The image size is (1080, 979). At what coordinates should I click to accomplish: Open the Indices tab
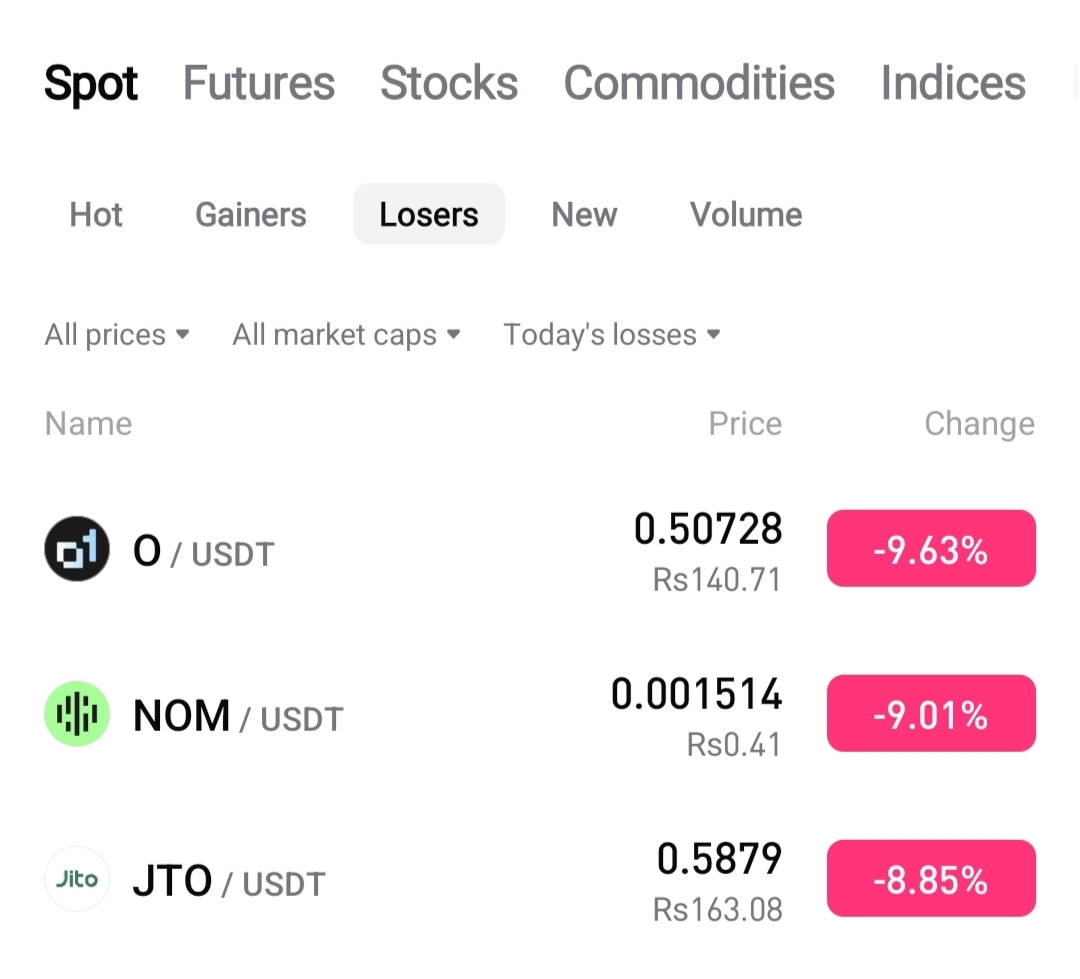click(953, 83)
